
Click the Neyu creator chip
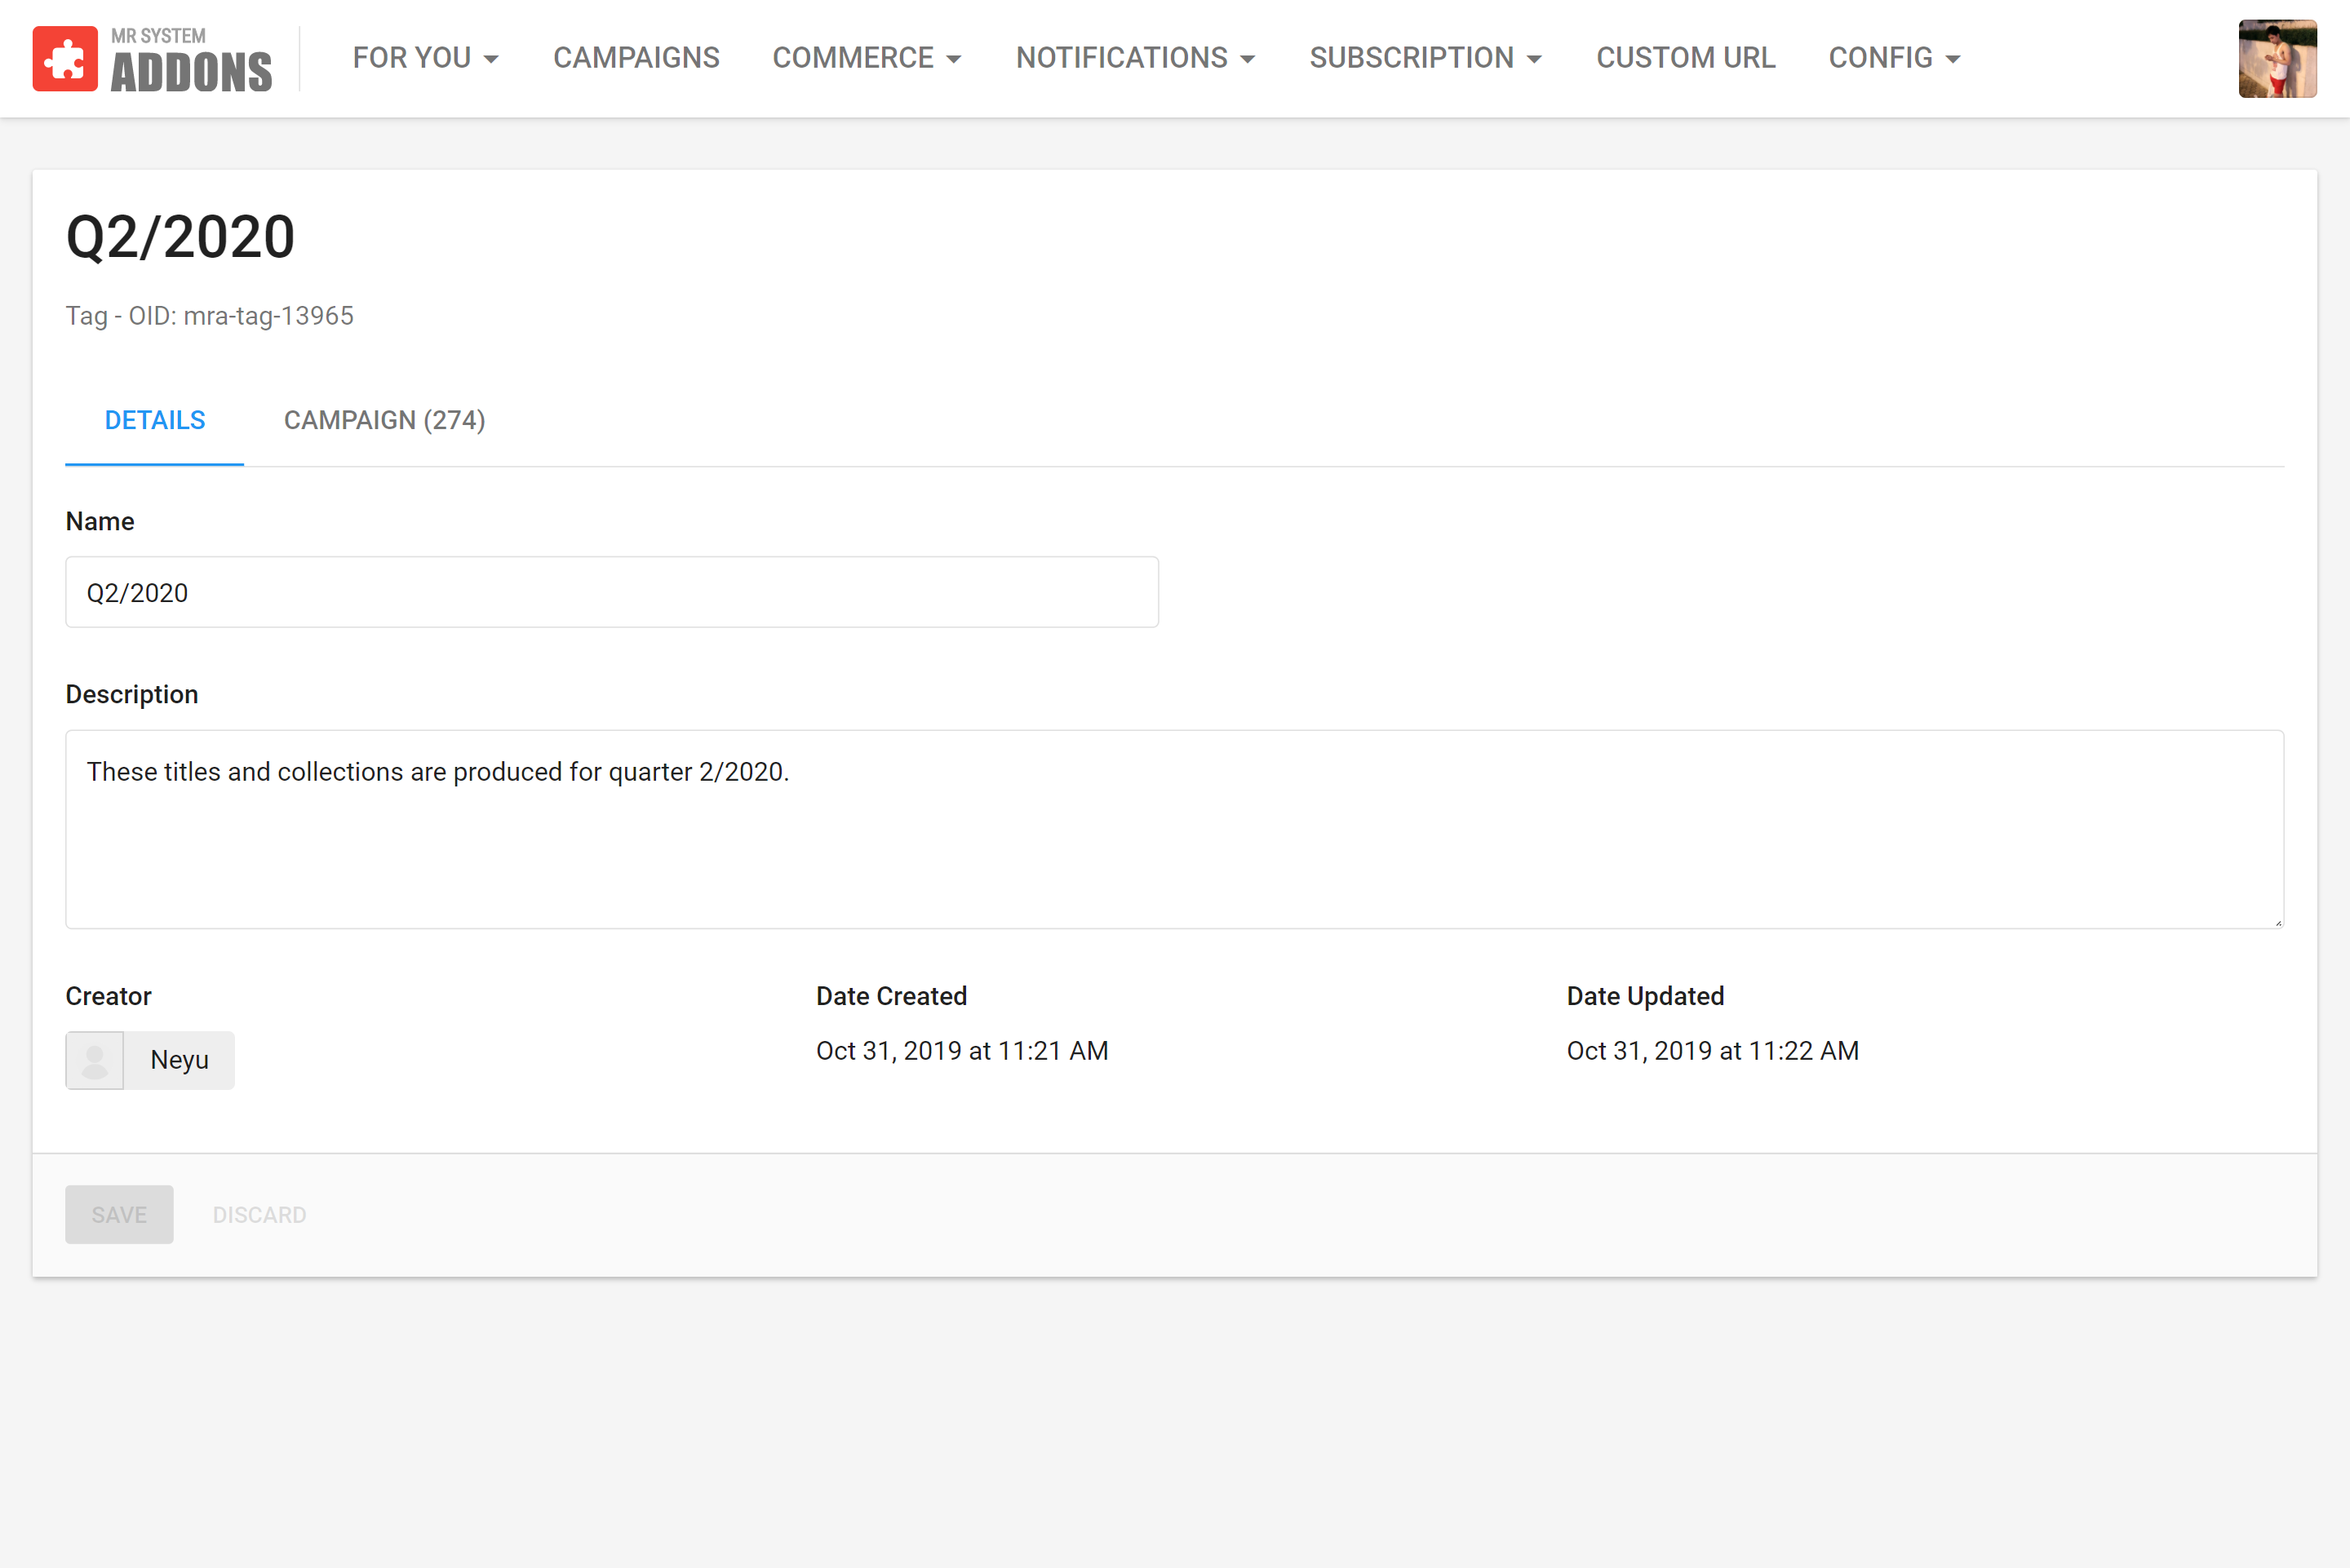tap(179, 1060)
